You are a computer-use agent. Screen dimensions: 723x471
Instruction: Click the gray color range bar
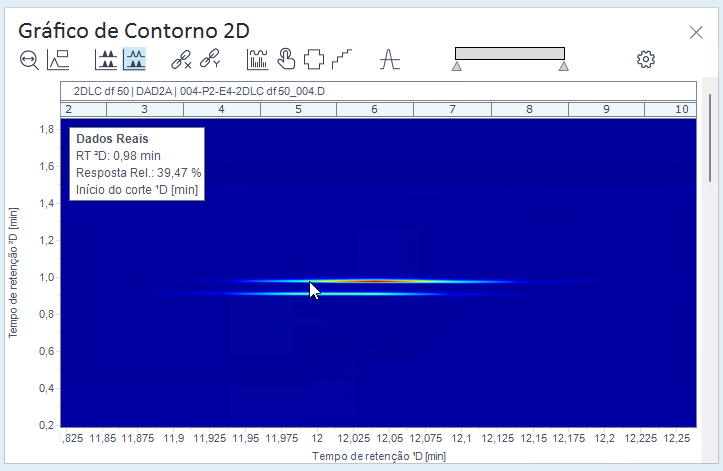point(510,54)
